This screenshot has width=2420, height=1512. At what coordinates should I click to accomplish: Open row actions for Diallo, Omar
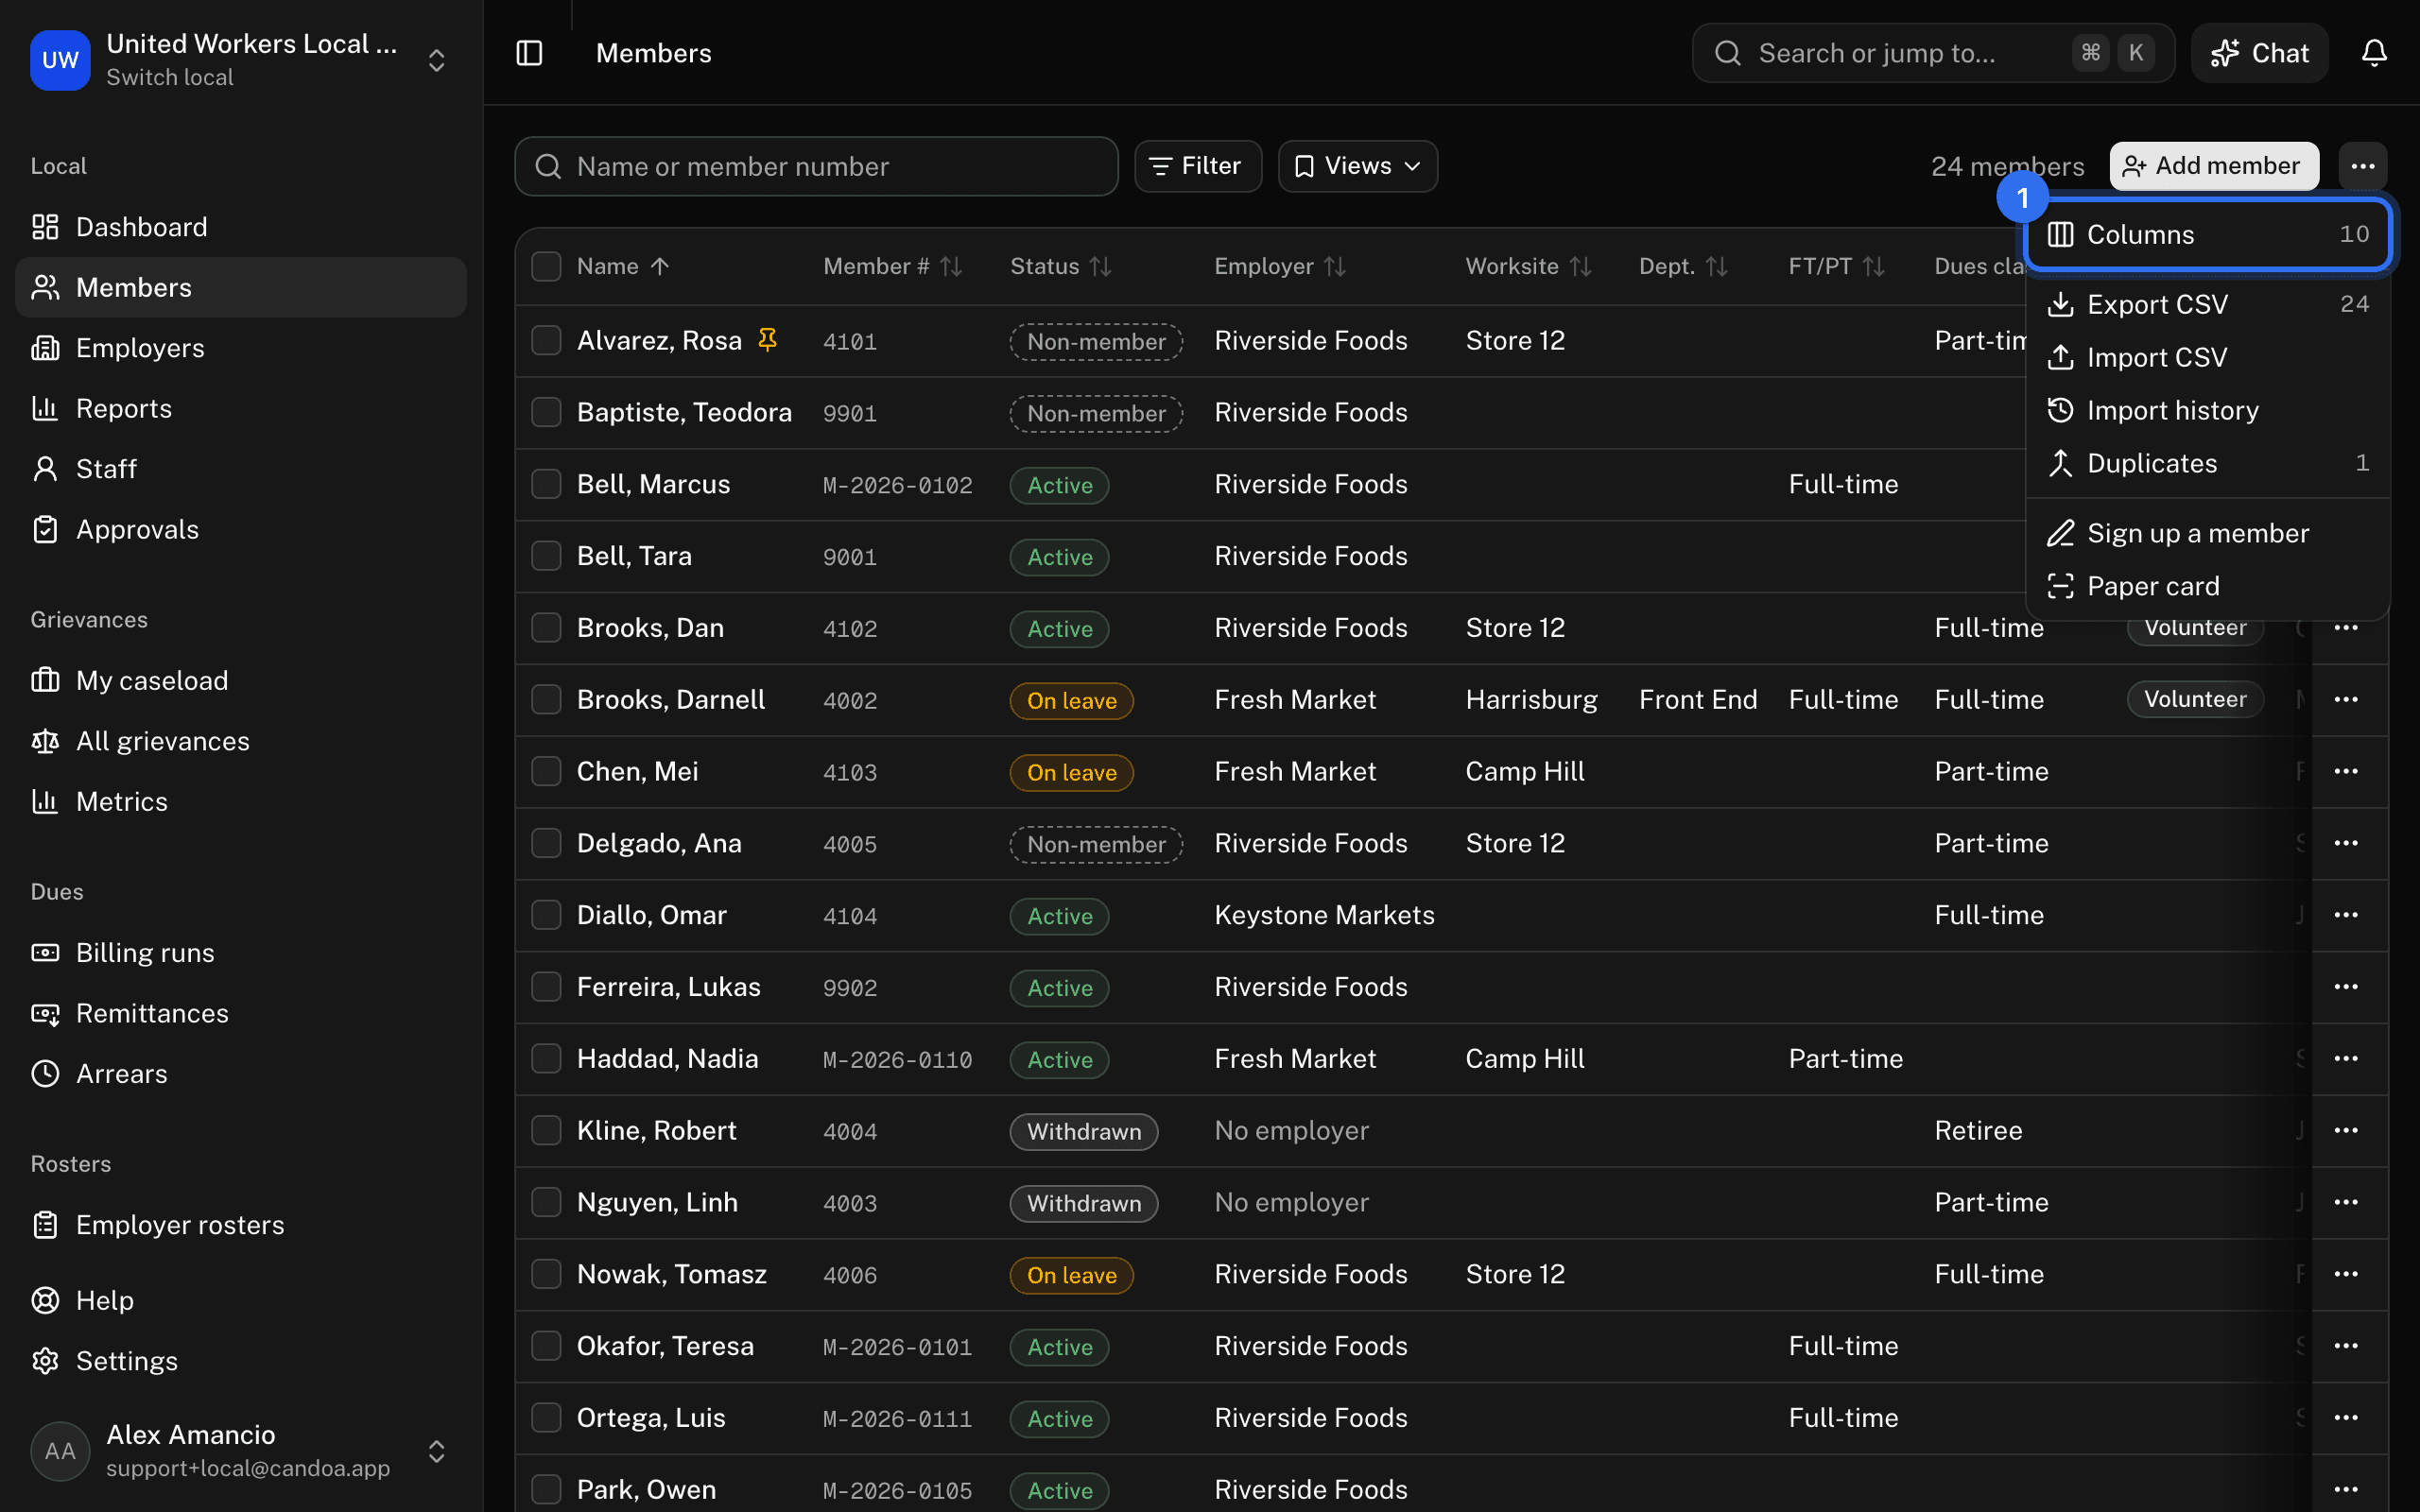2346,915
